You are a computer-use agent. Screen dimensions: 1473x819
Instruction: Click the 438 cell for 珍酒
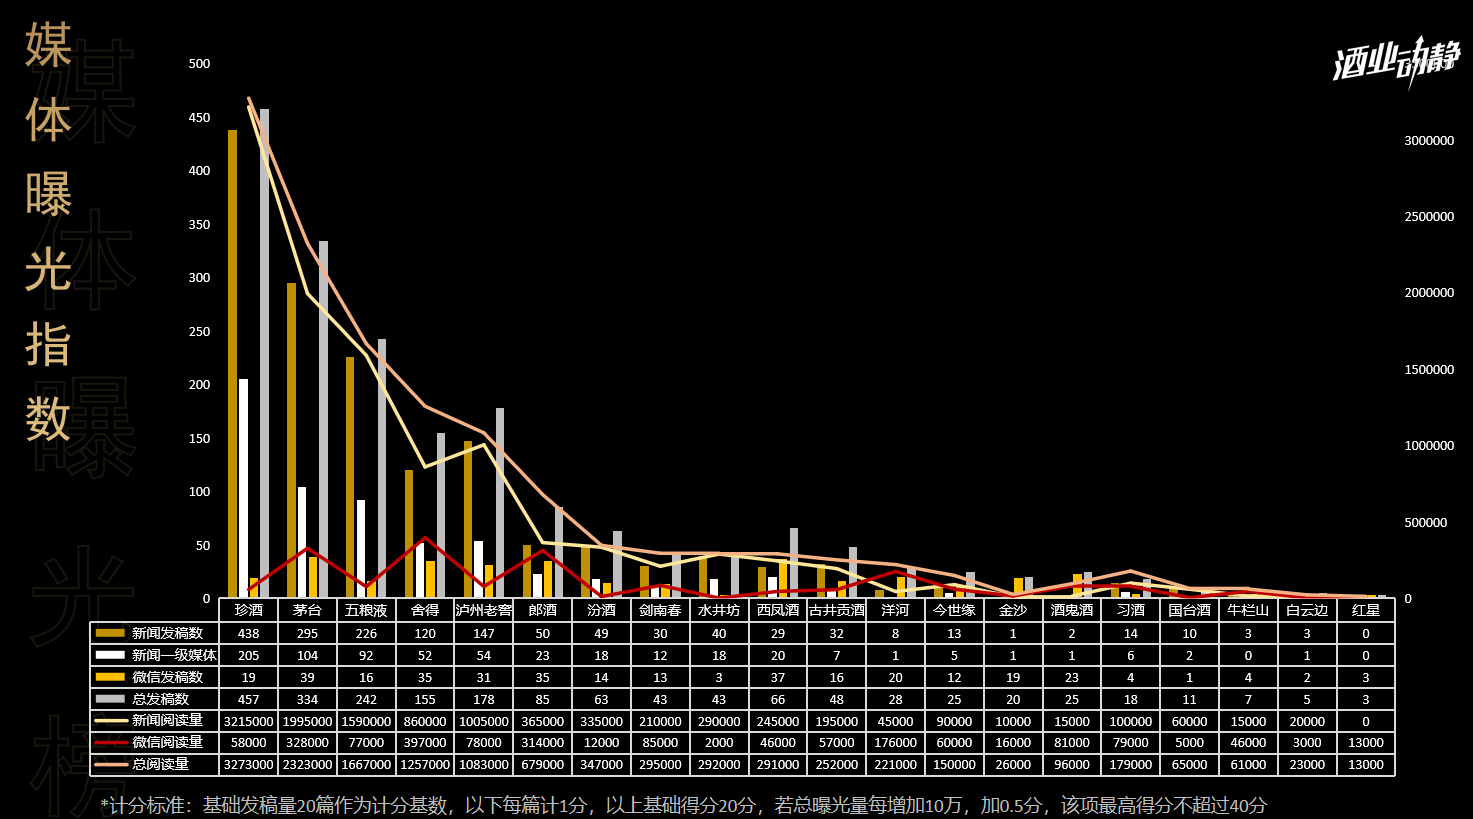(249, 633)
